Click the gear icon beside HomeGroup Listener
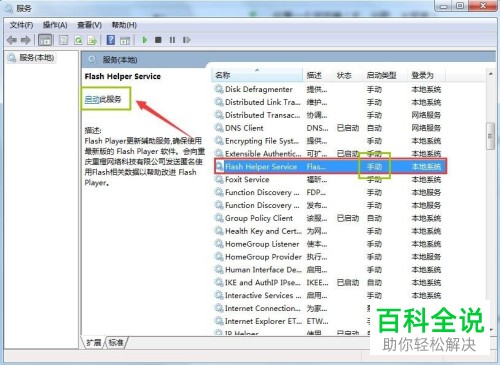The image size is (500, 365). [x=219, y=244]
